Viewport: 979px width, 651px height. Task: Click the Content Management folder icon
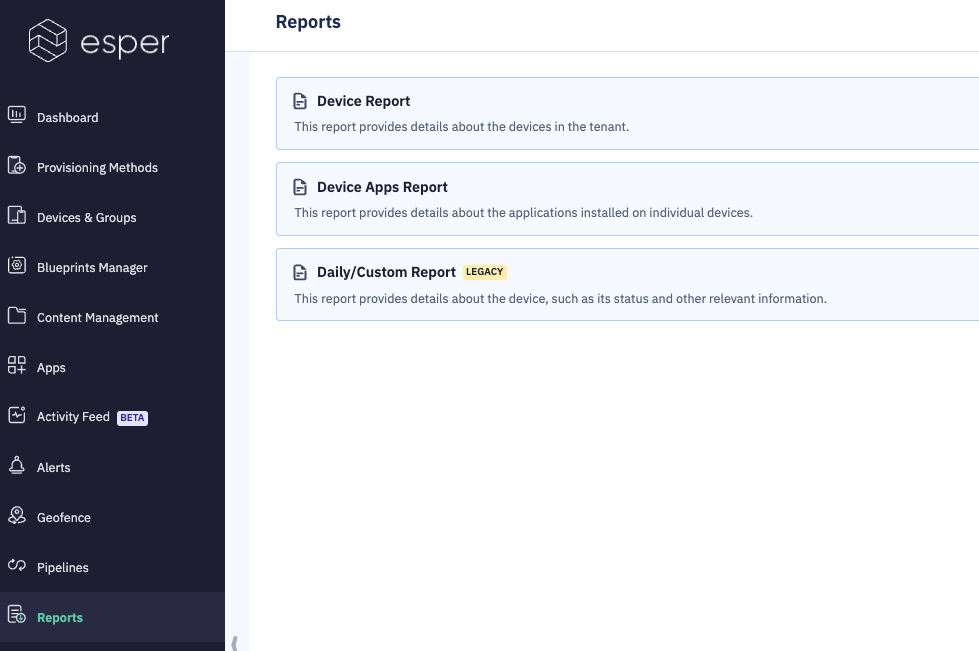pos(17,316)
